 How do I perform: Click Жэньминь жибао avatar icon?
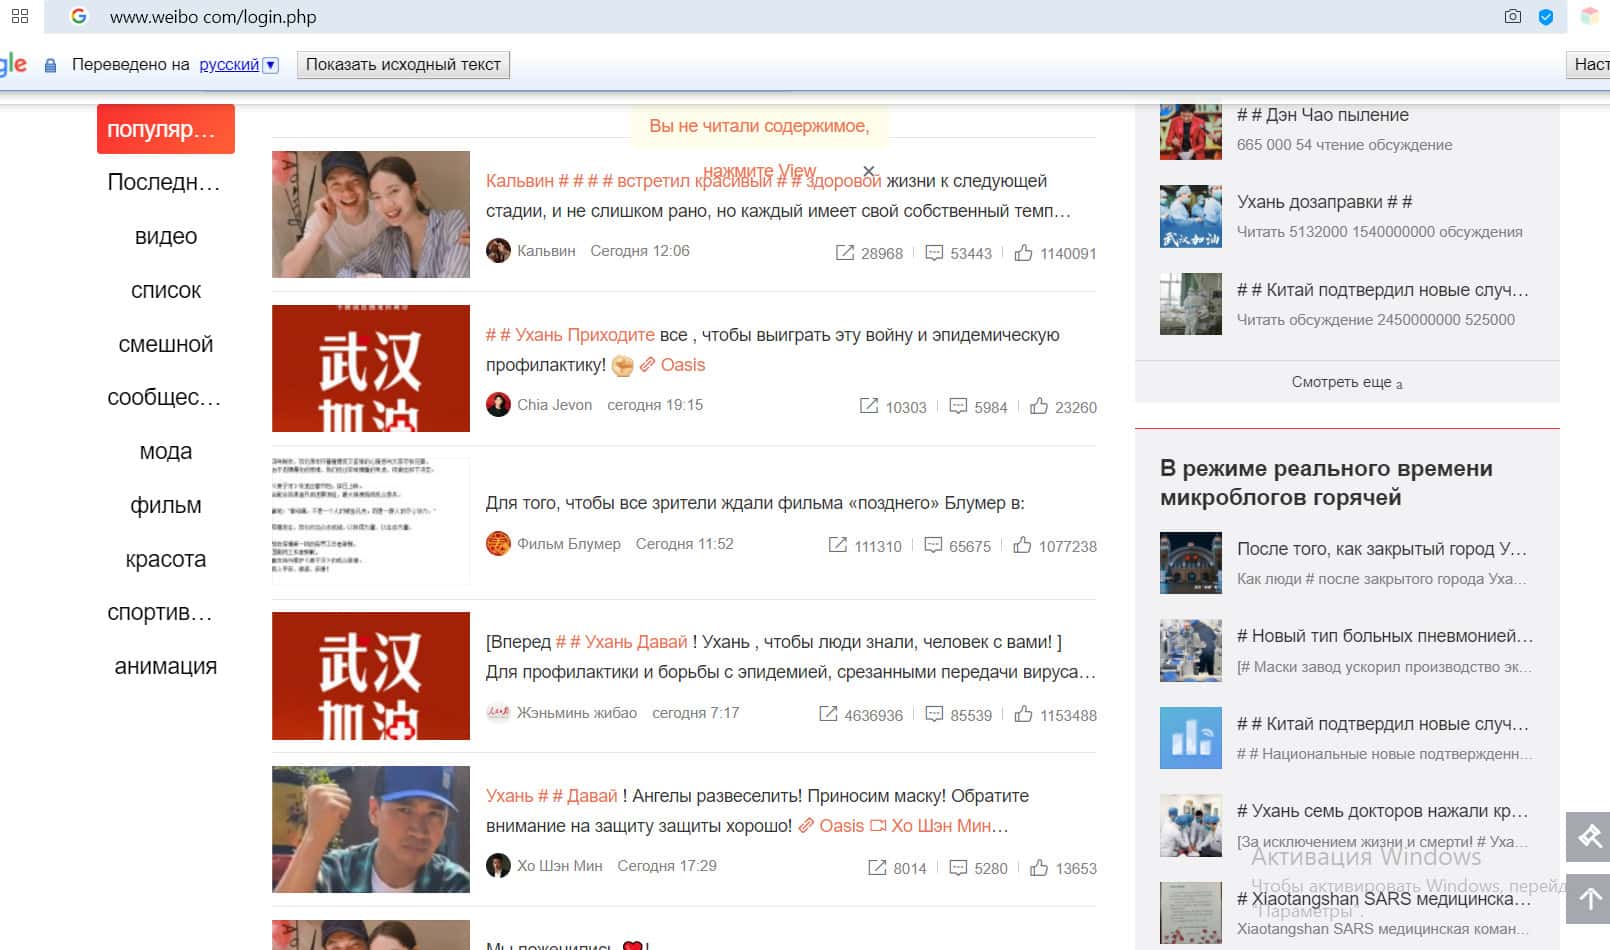498,713
